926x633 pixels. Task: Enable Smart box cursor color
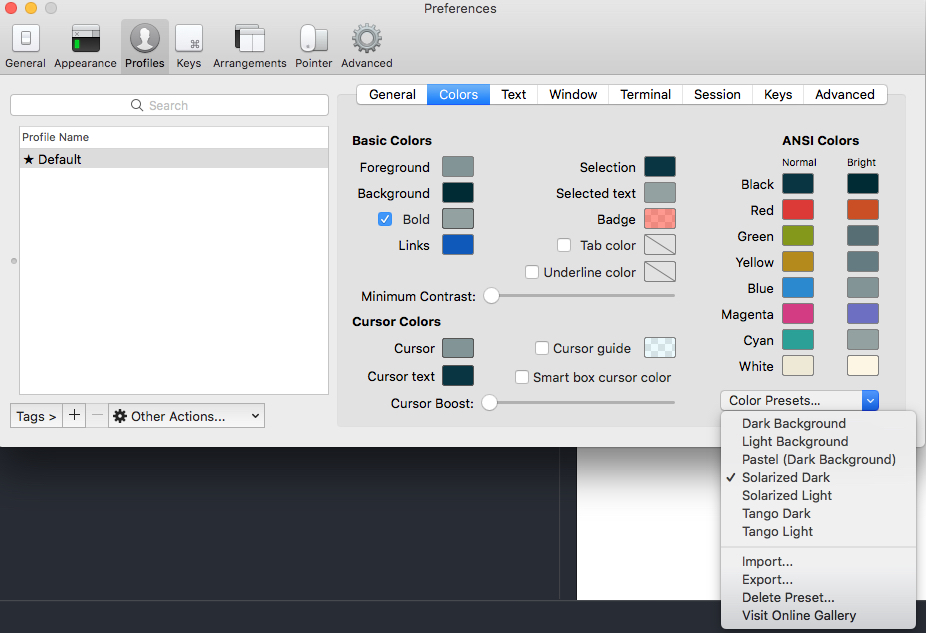(x=521, y=377)
